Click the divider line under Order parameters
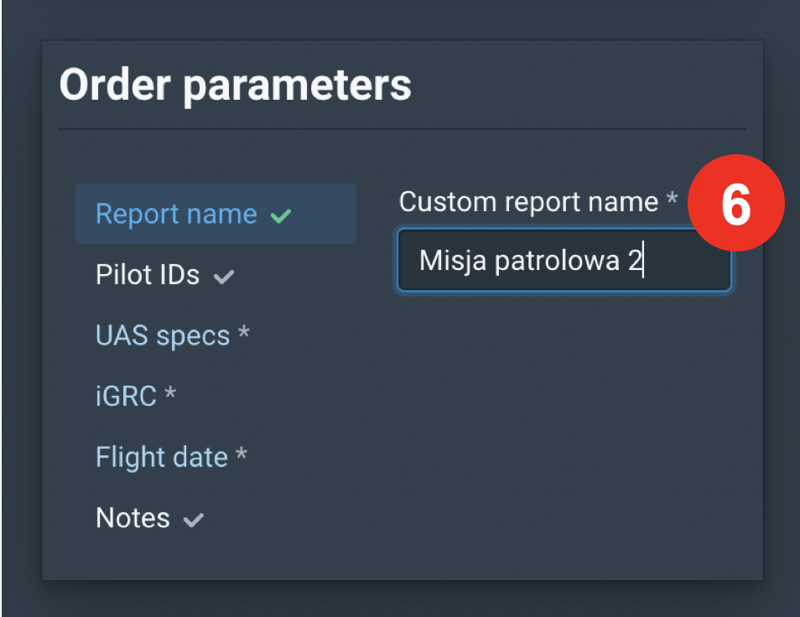The height and width of the screenshot is (617, 800). [x=402, y=130]
